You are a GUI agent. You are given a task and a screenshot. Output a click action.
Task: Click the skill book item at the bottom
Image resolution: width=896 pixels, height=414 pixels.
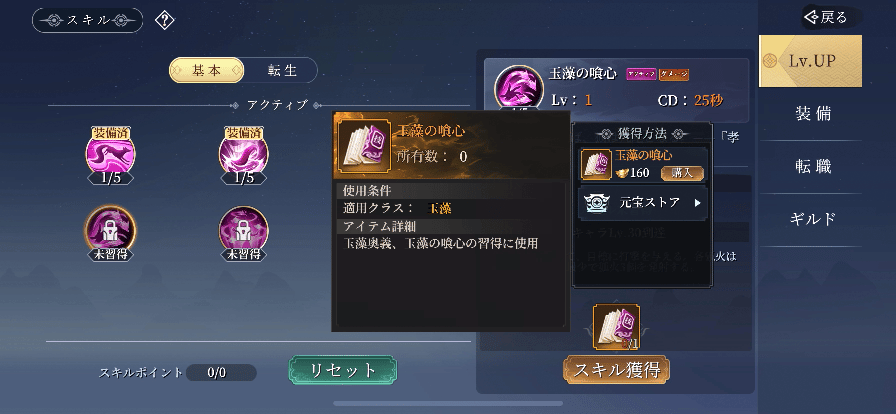(x=617, y=327)
